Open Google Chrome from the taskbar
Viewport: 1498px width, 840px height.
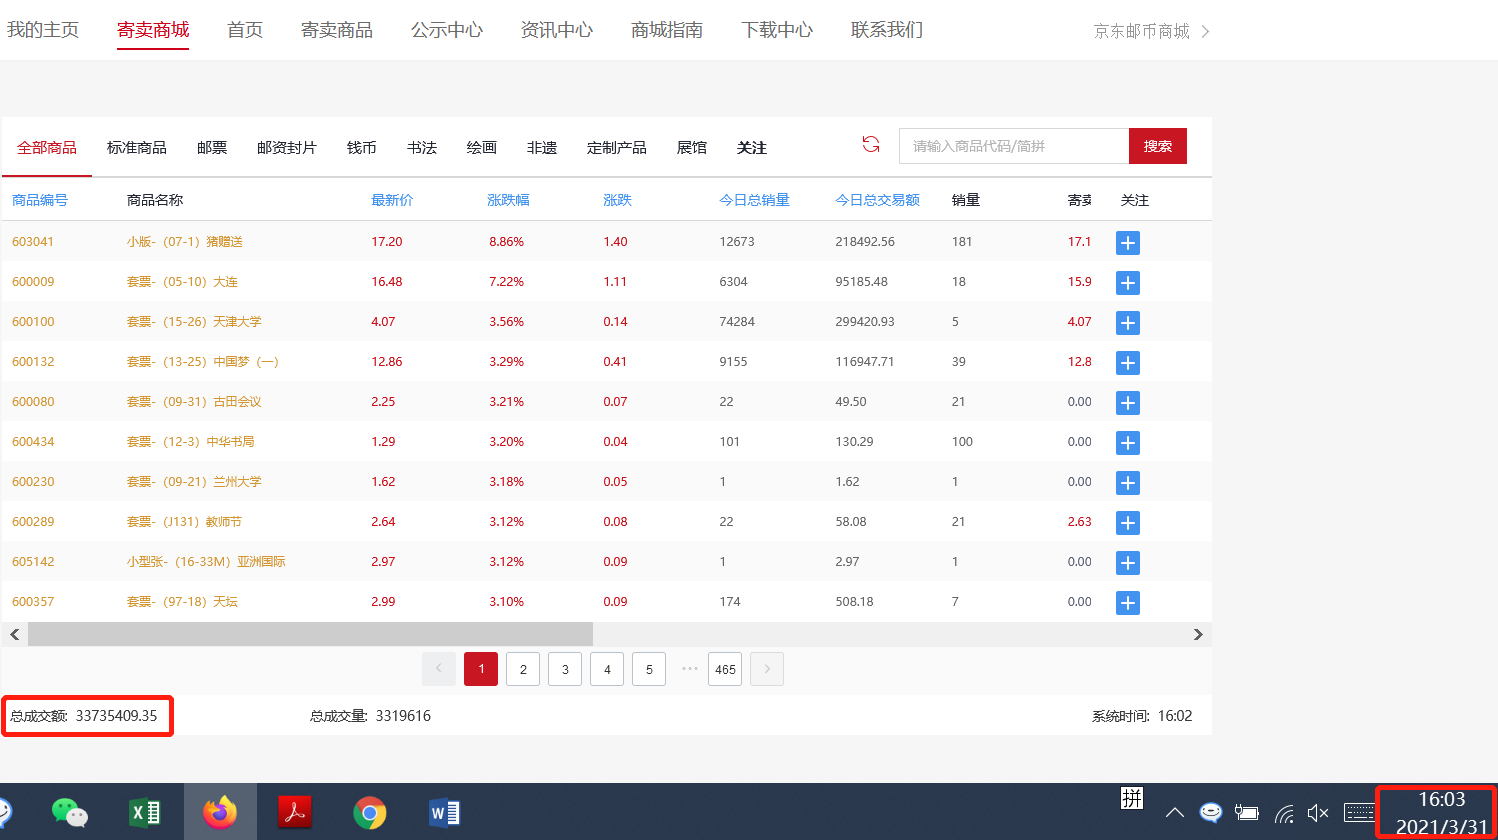pyautogui.click(x=369, y=813)
